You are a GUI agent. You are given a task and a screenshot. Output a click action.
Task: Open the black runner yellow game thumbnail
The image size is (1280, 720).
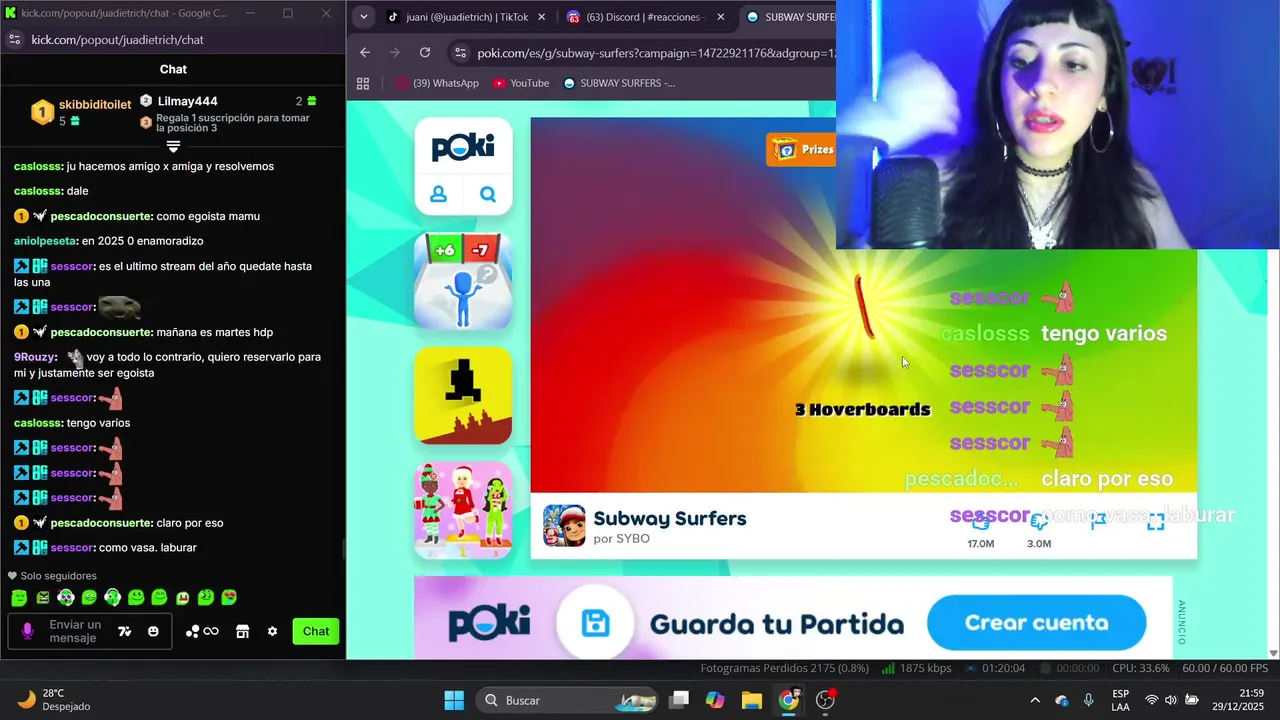click(x=463, y=395)
